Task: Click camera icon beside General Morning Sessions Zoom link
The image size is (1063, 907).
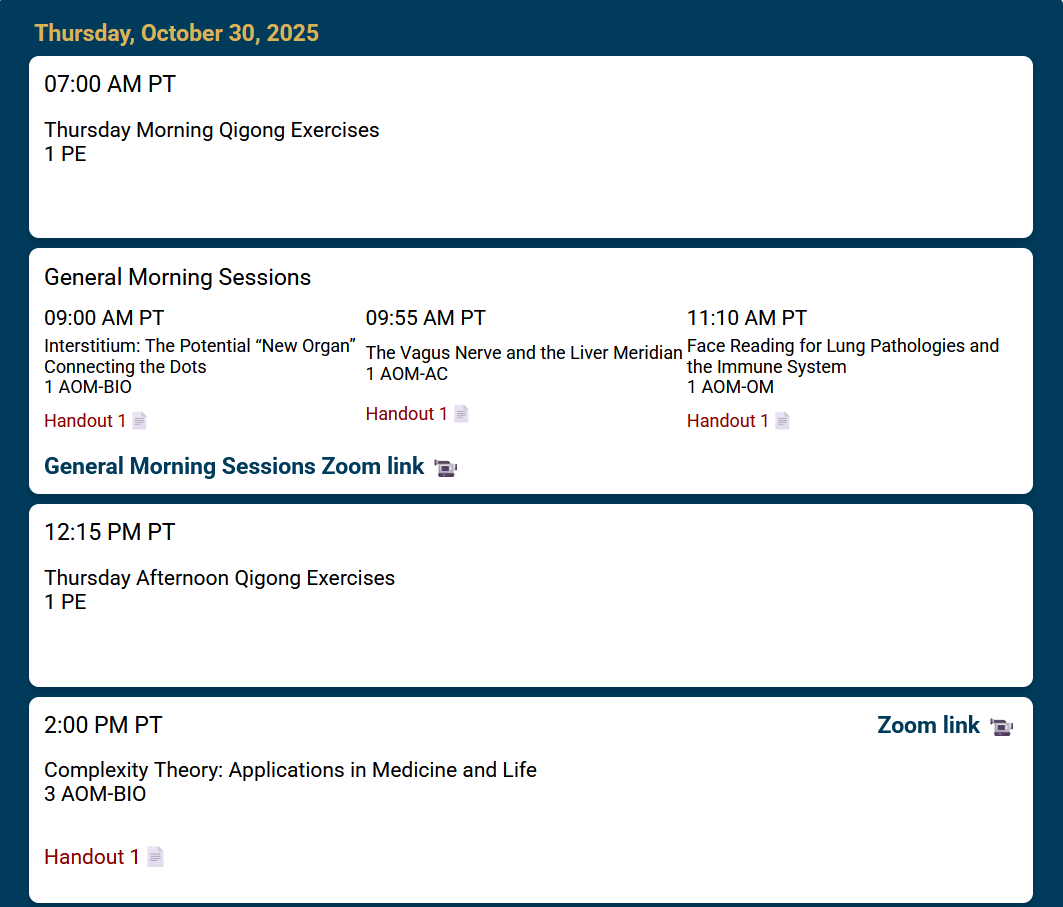Action: [x=446, y=467]
